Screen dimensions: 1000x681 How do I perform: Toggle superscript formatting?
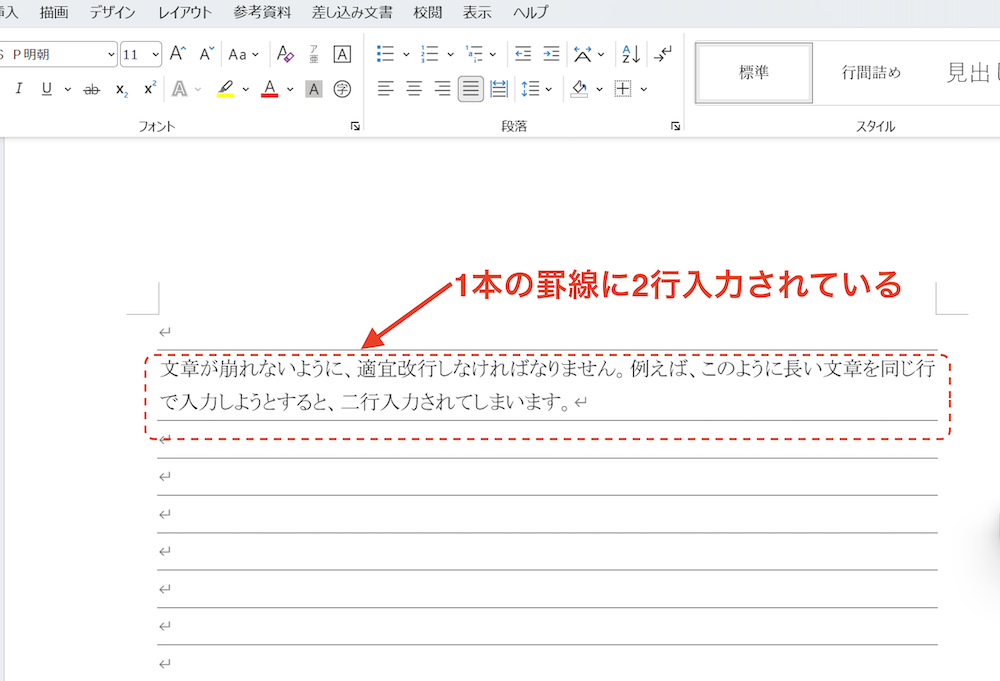[150, 89]
